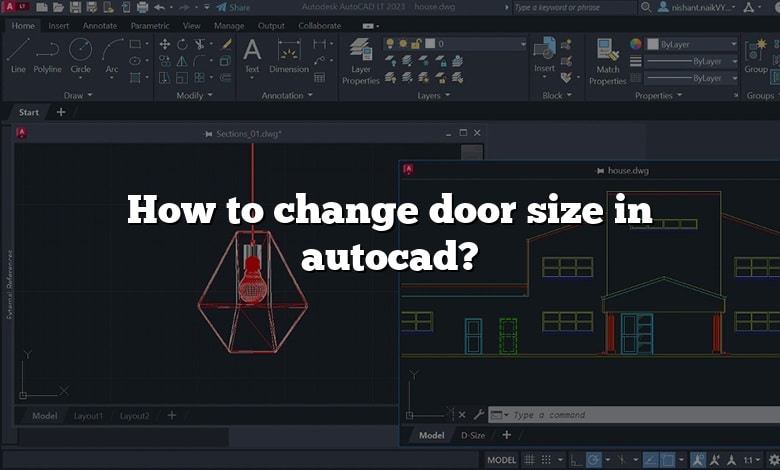This screenshot has height=470, width=780.
Task: Toggle ortho mode in status bar
Action: click(576, 460)
